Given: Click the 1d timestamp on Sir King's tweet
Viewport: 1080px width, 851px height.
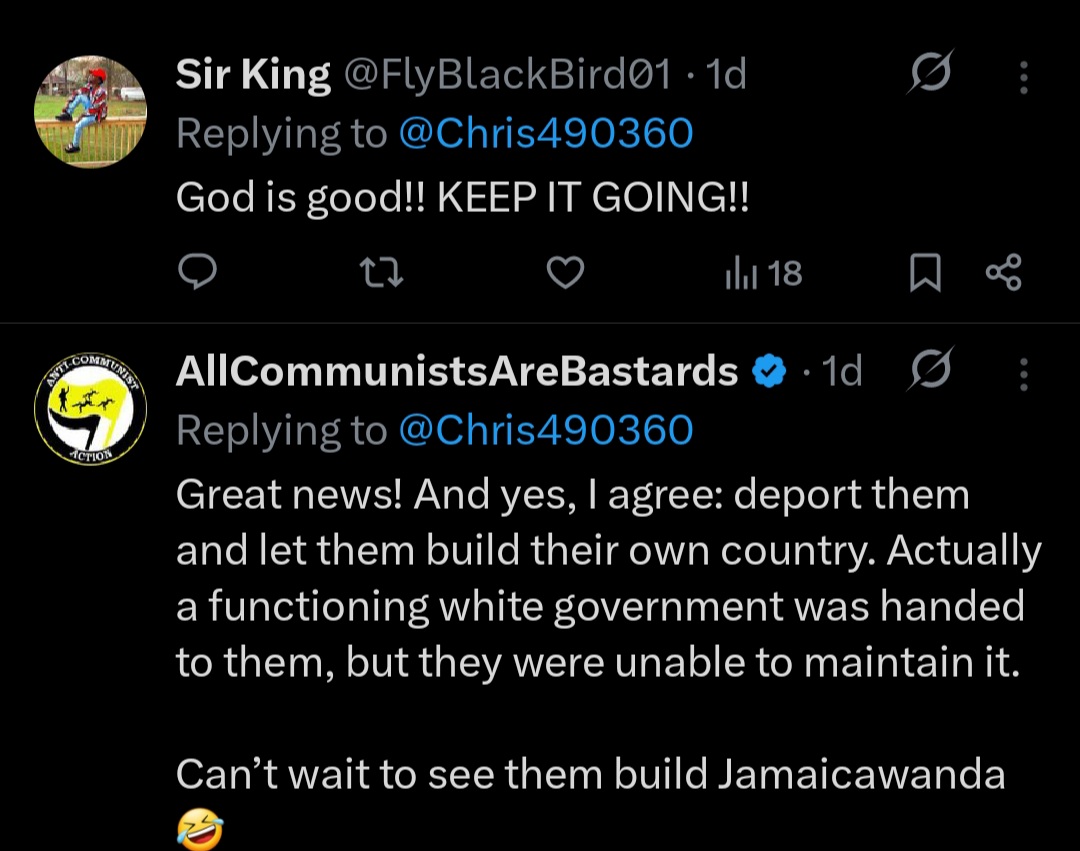Looking at the screenshot, I should [726, 75].
